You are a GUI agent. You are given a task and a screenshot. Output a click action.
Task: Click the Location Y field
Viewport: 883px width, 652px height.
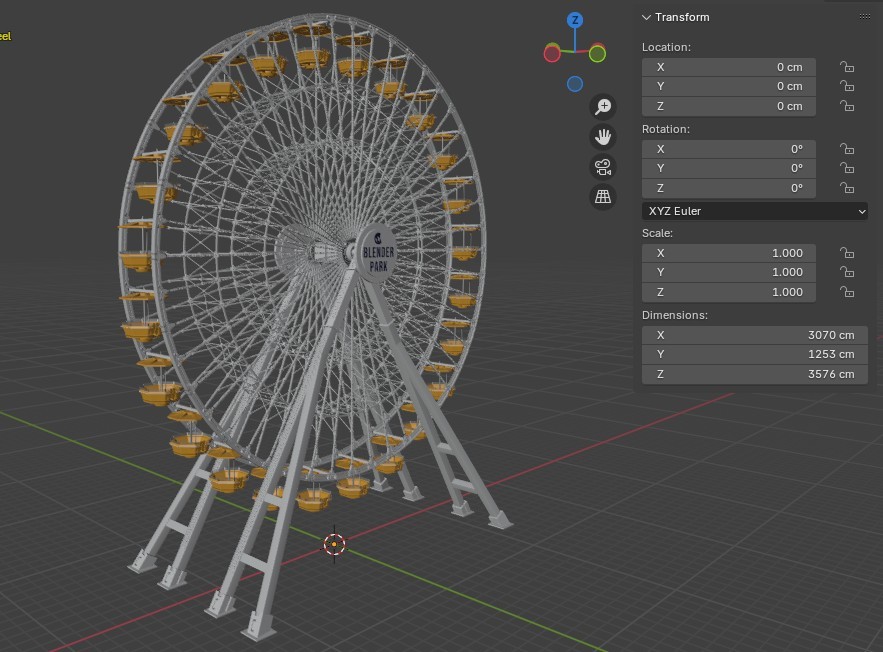pyautogui.click(x=728, y=86)
